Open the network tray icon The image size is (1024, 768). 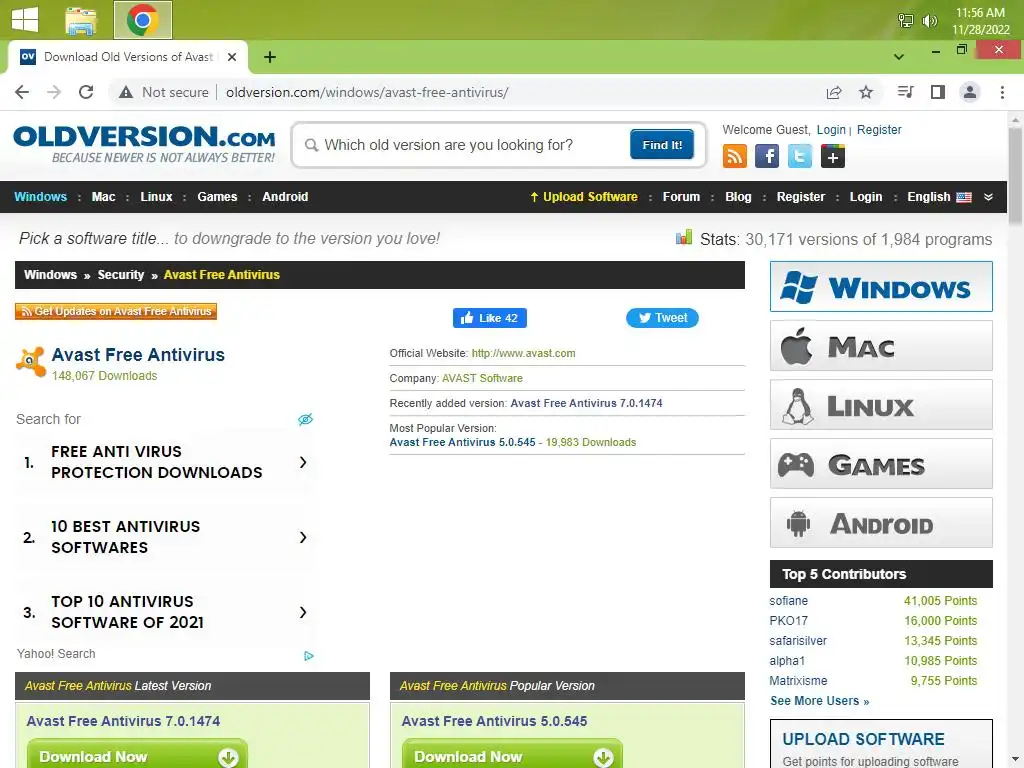(905, 21)
